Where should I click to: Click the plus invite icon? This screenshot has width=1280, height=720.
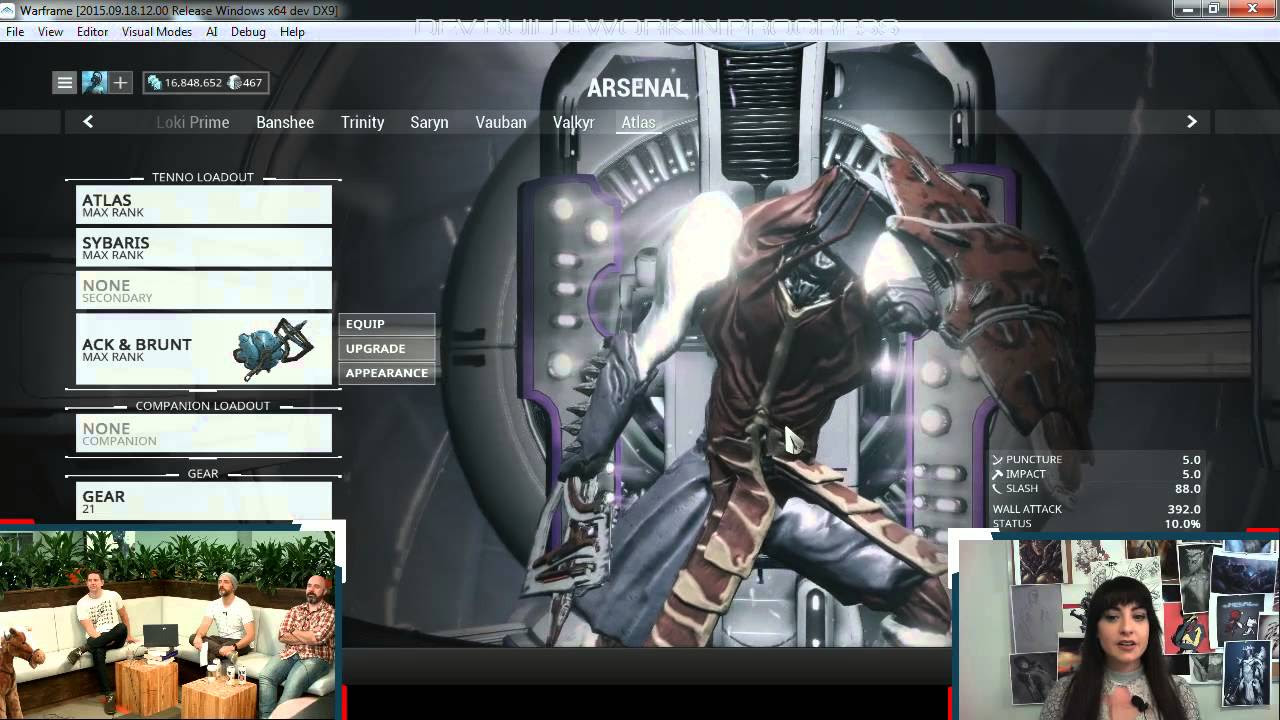pyautogui.click(x=120, y=83)
